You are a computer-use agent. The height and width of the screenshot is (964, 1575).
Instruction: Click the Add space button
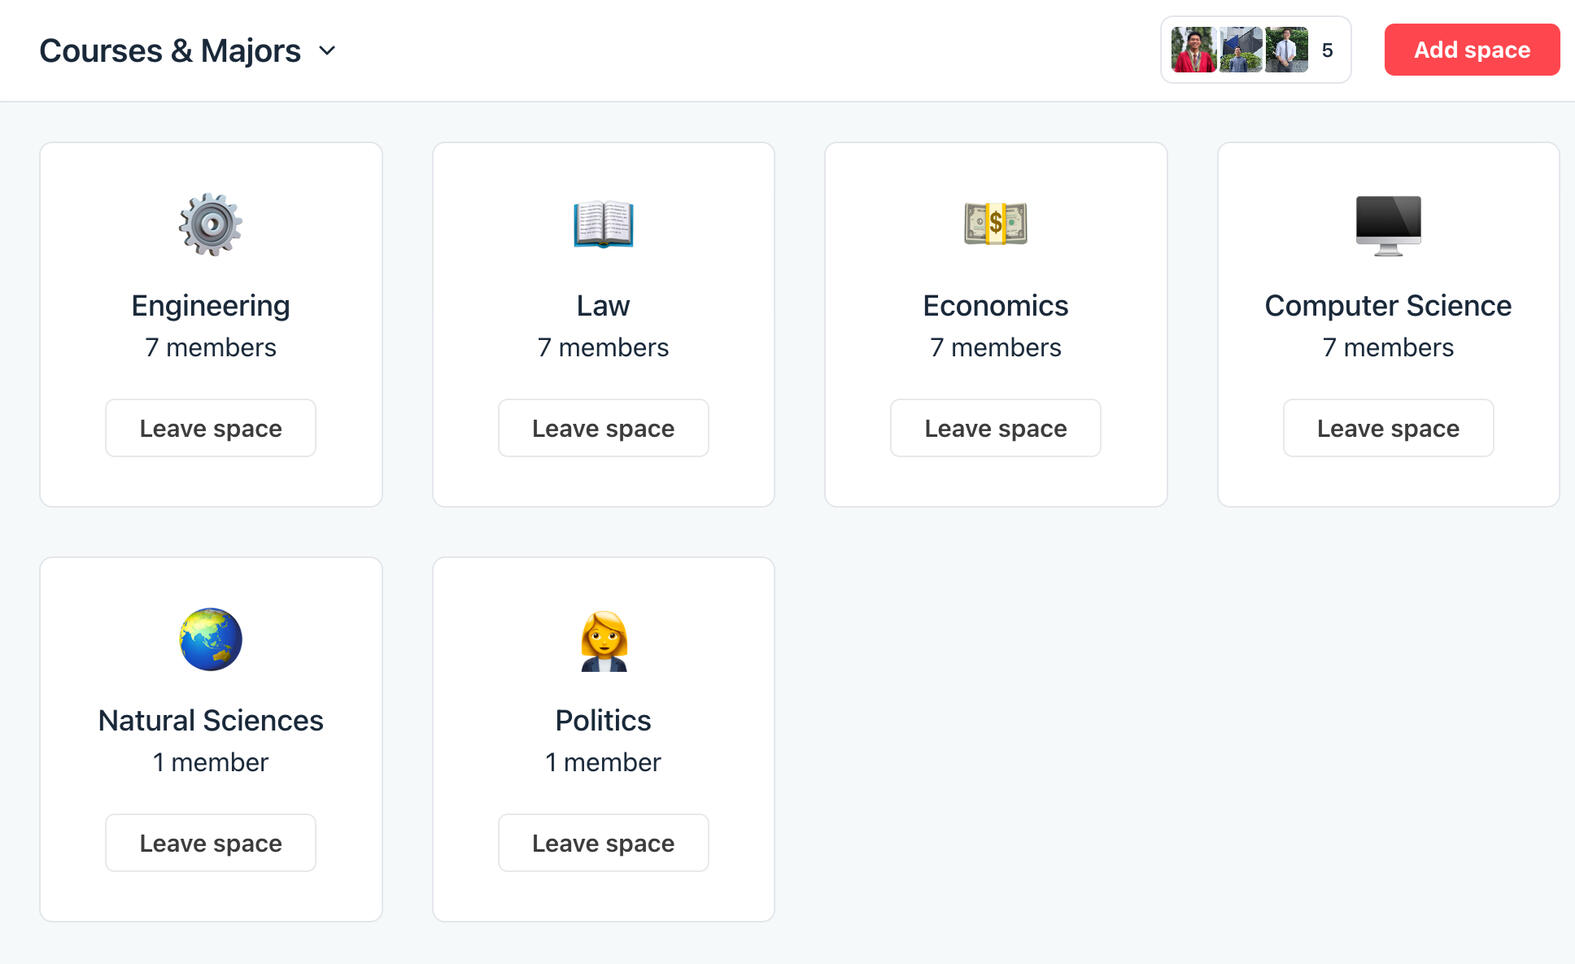point(1471,50)
